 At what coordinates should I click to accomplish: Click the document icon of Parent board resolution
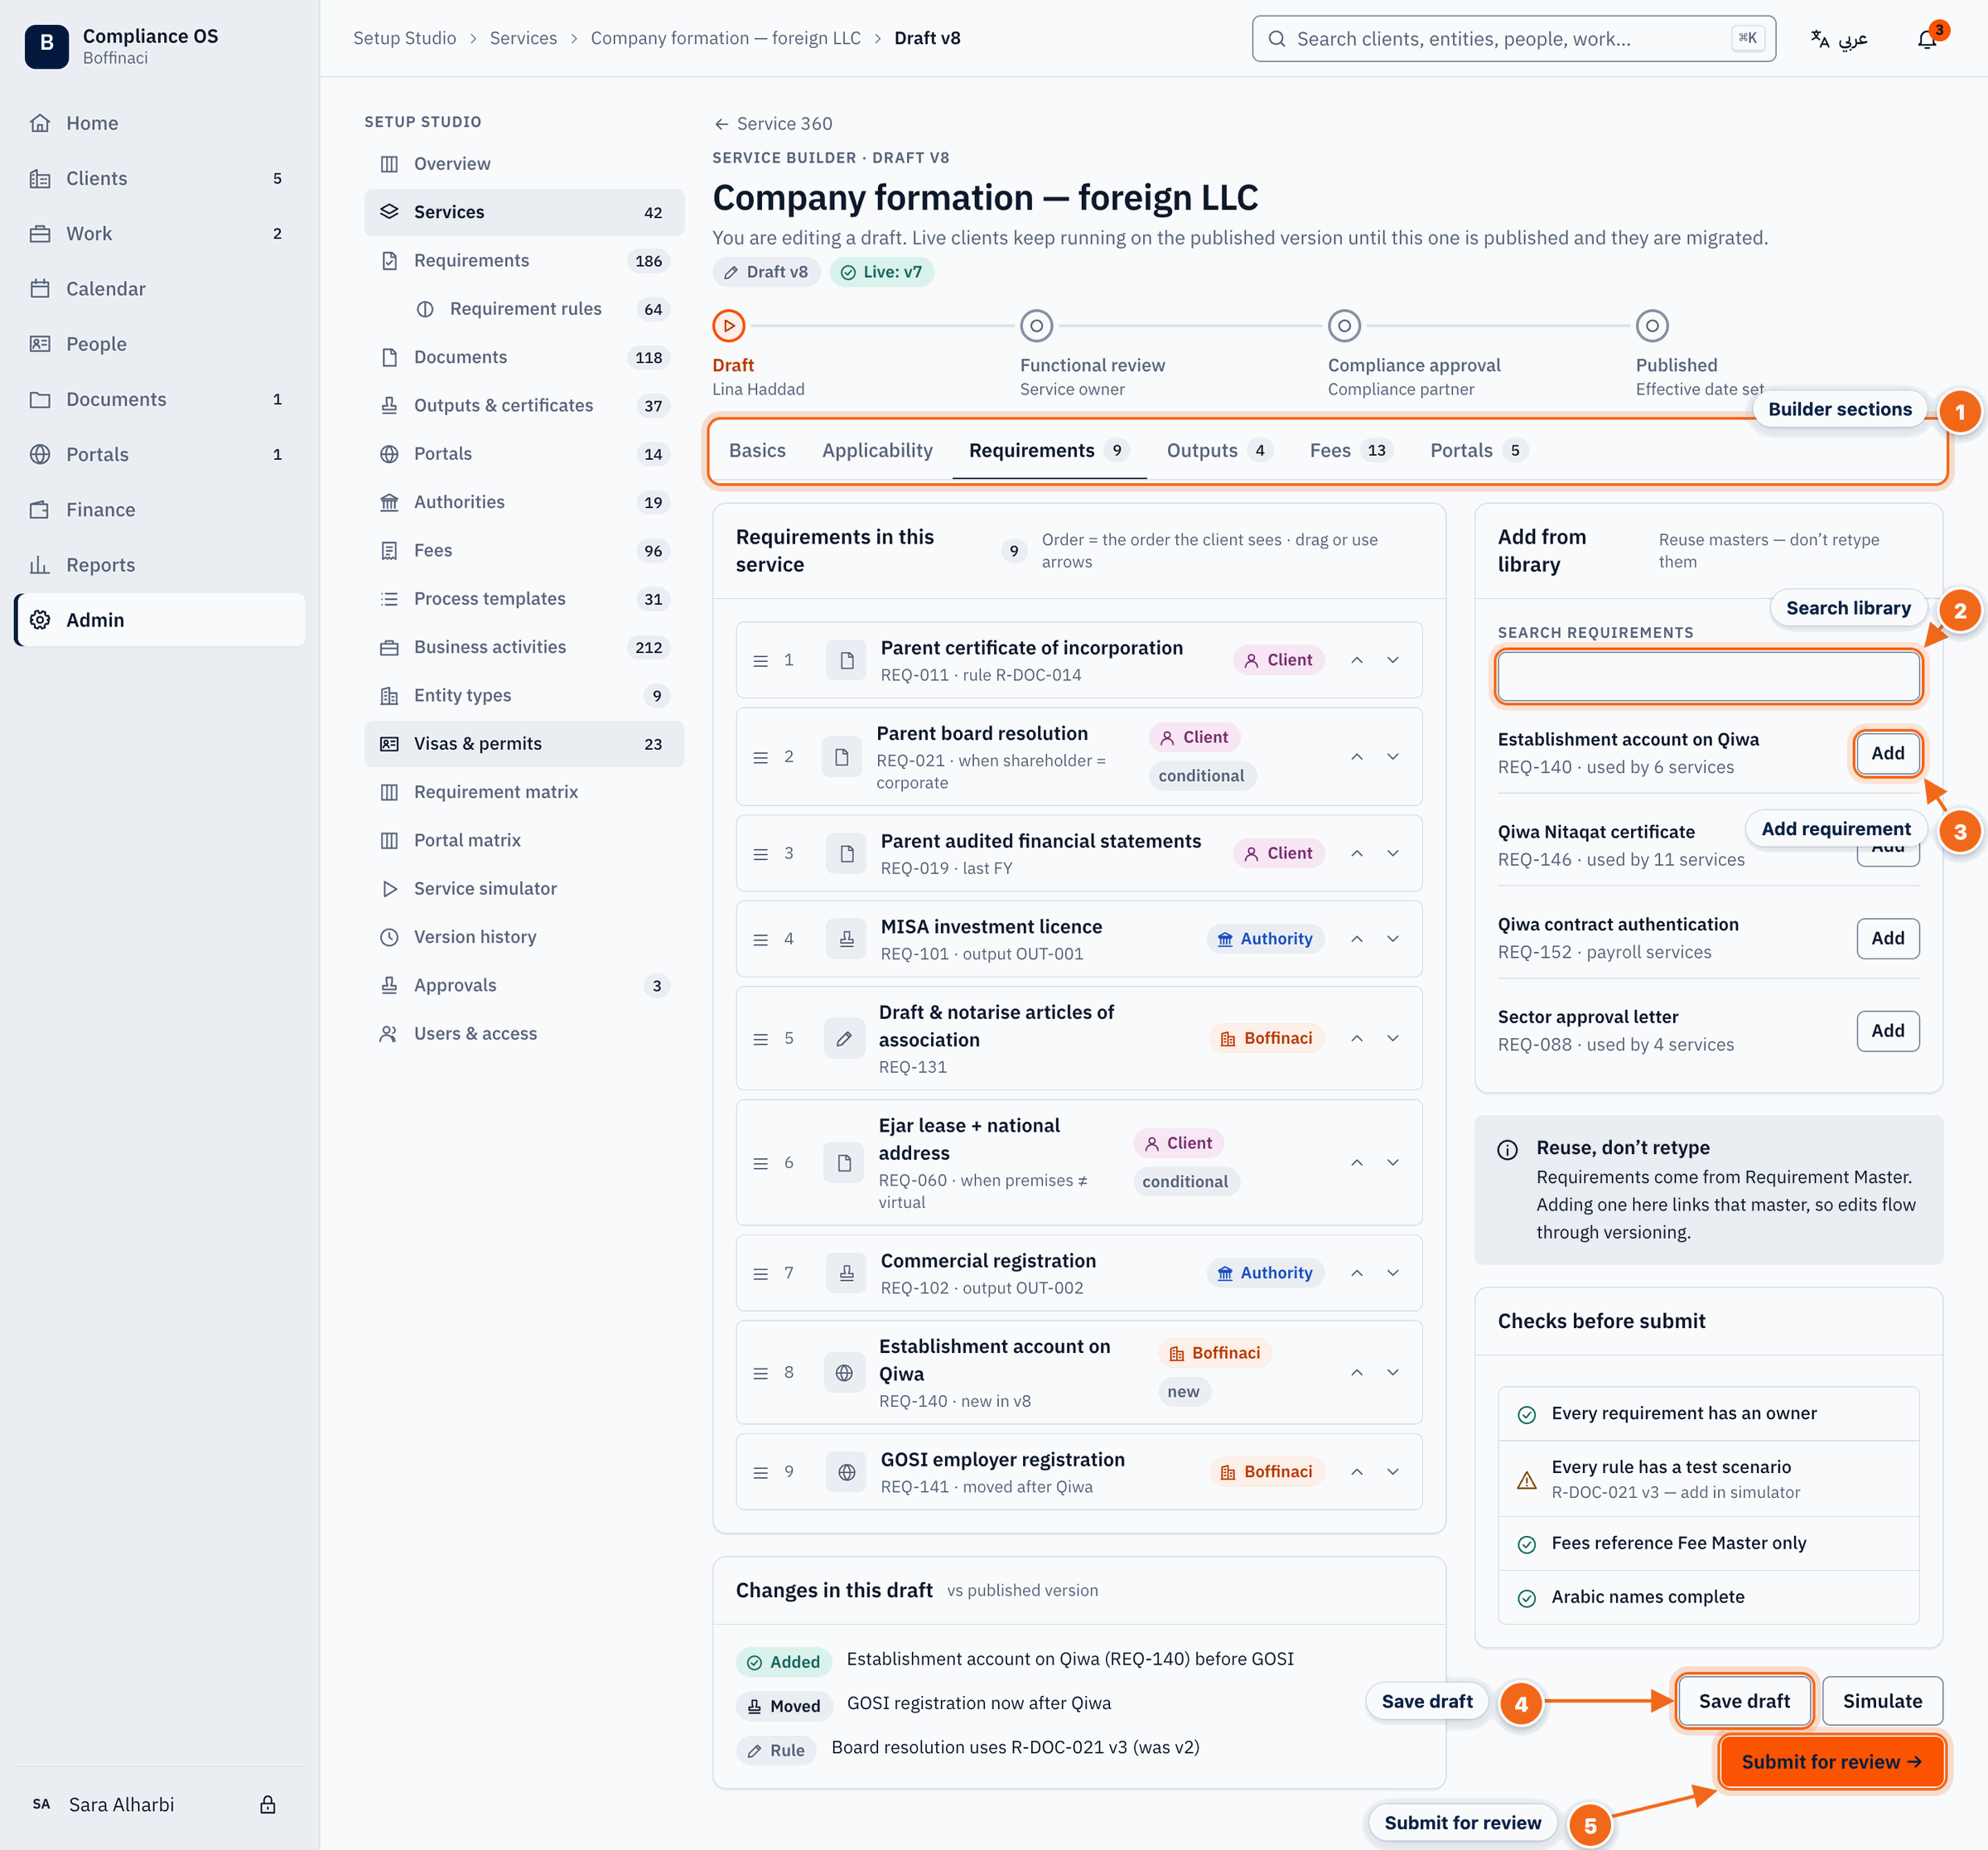click(x=842, y=757)
